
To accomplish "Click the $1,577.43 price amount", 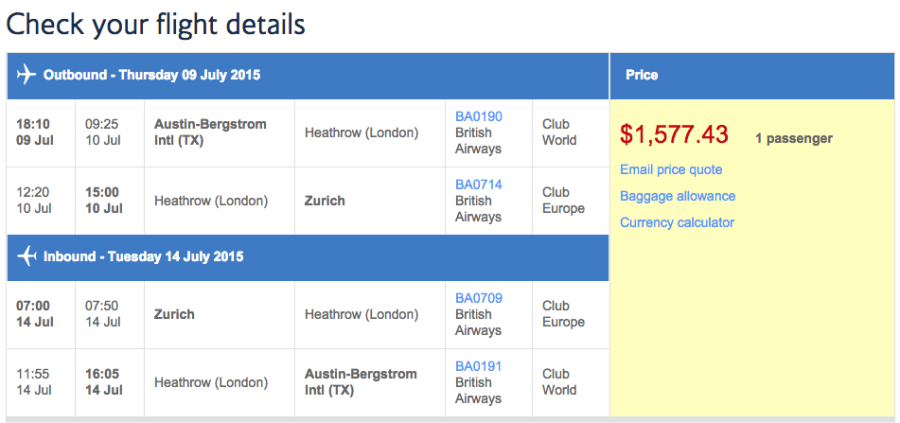I will (x=674, y=135).
